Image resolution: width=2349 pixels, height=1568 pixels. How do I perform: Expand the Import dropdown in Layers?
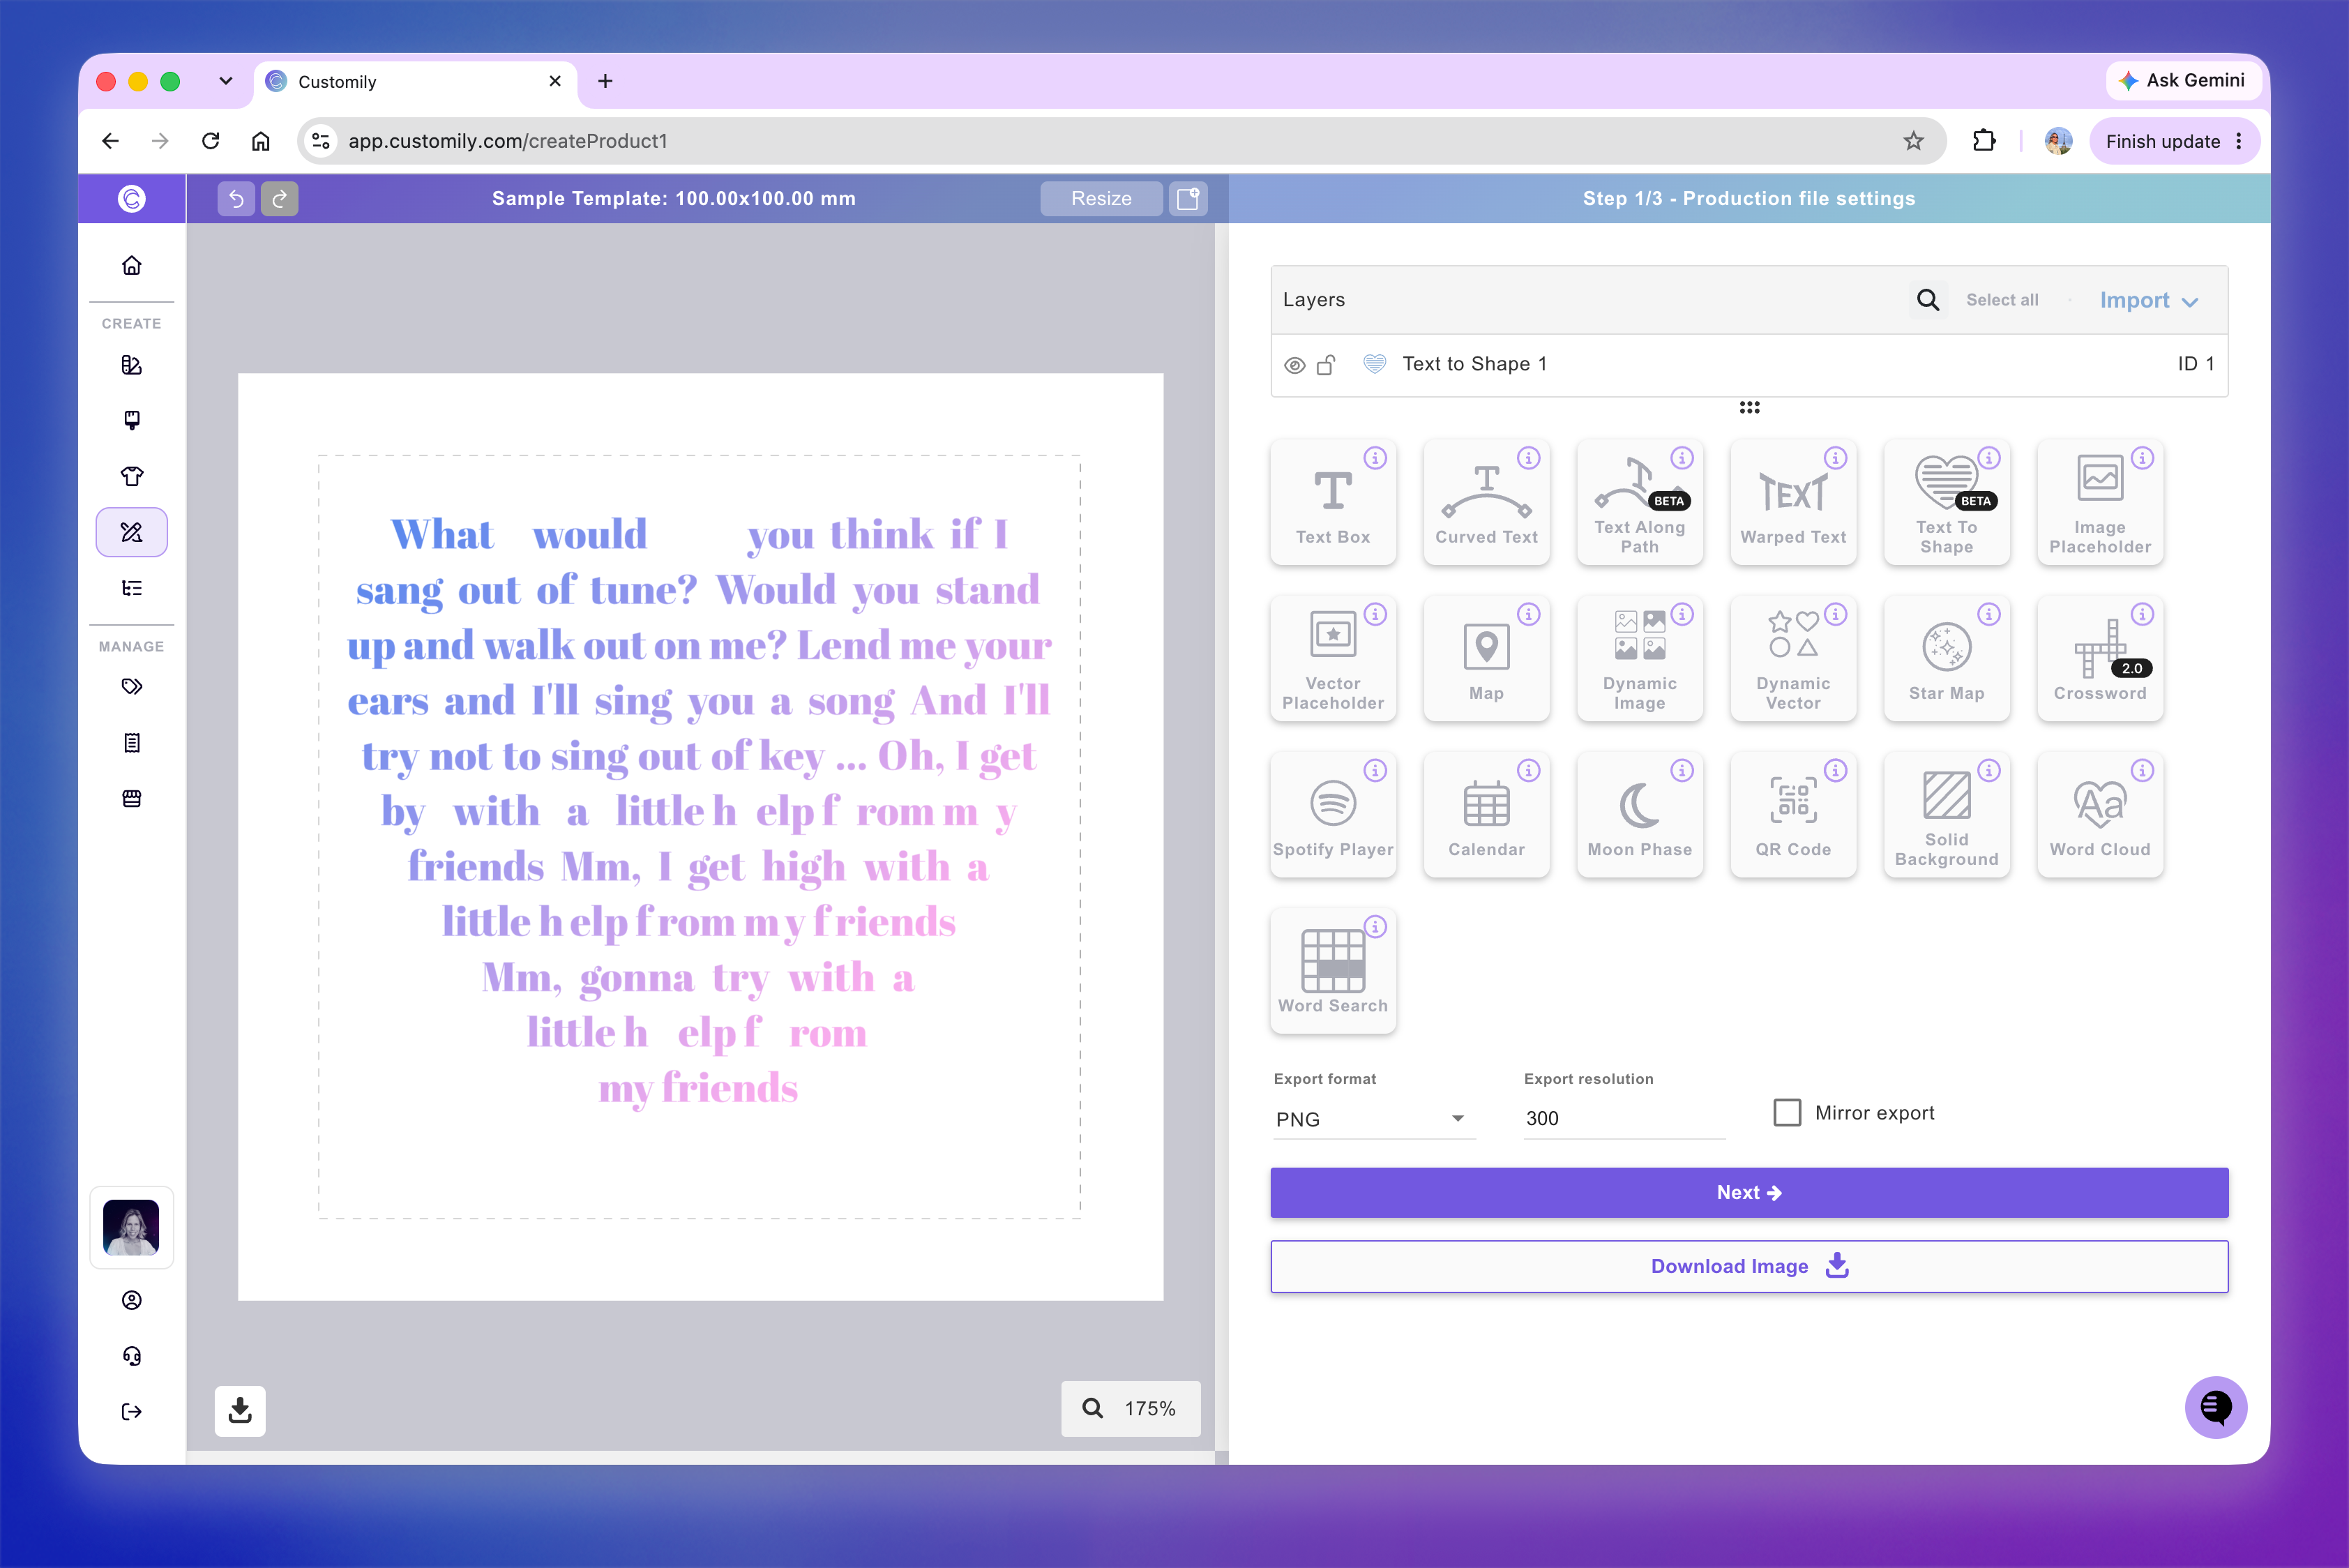pos(2148,301)
